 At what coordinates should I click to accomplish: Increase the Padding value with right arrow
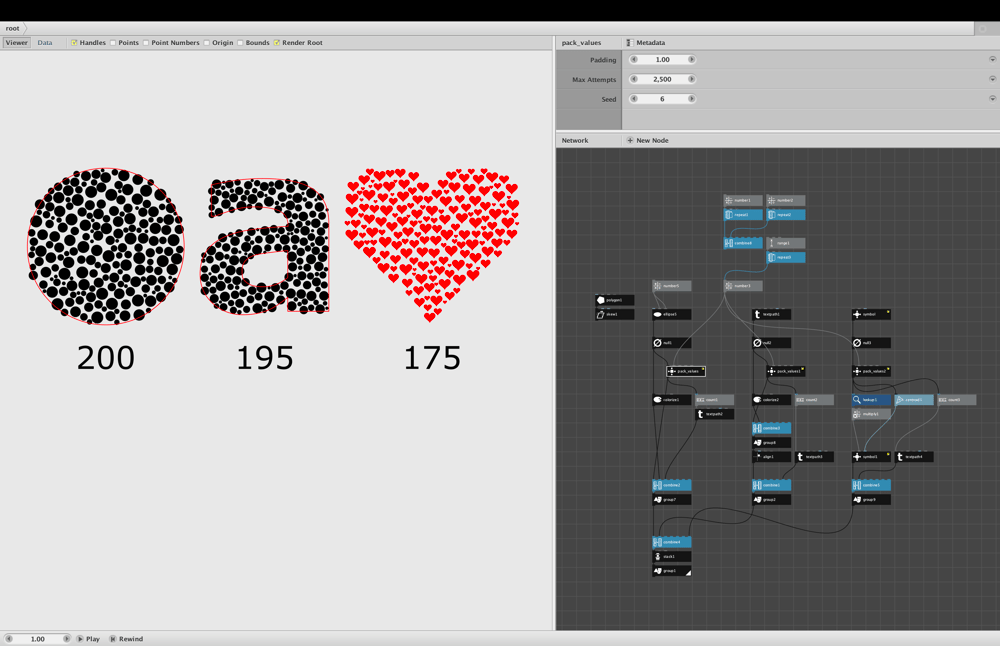coord(691,59)
